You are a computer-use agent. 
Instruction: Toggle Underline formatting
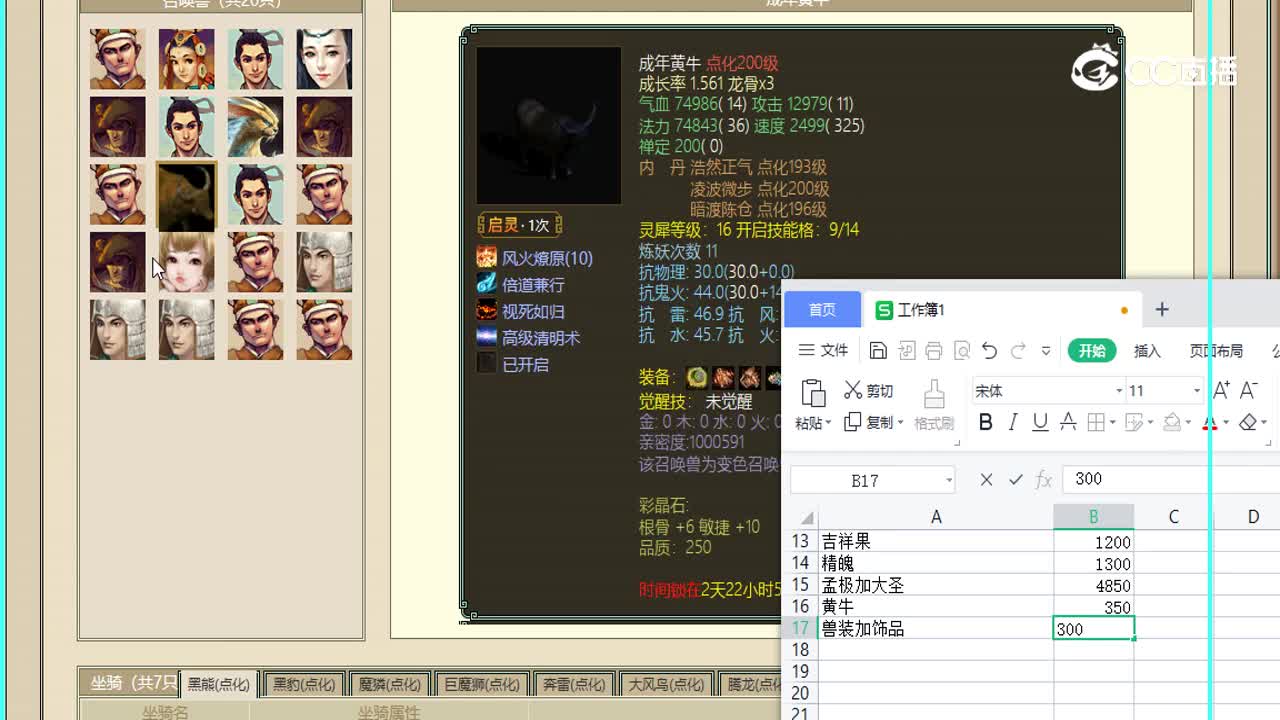[1040, 422]
